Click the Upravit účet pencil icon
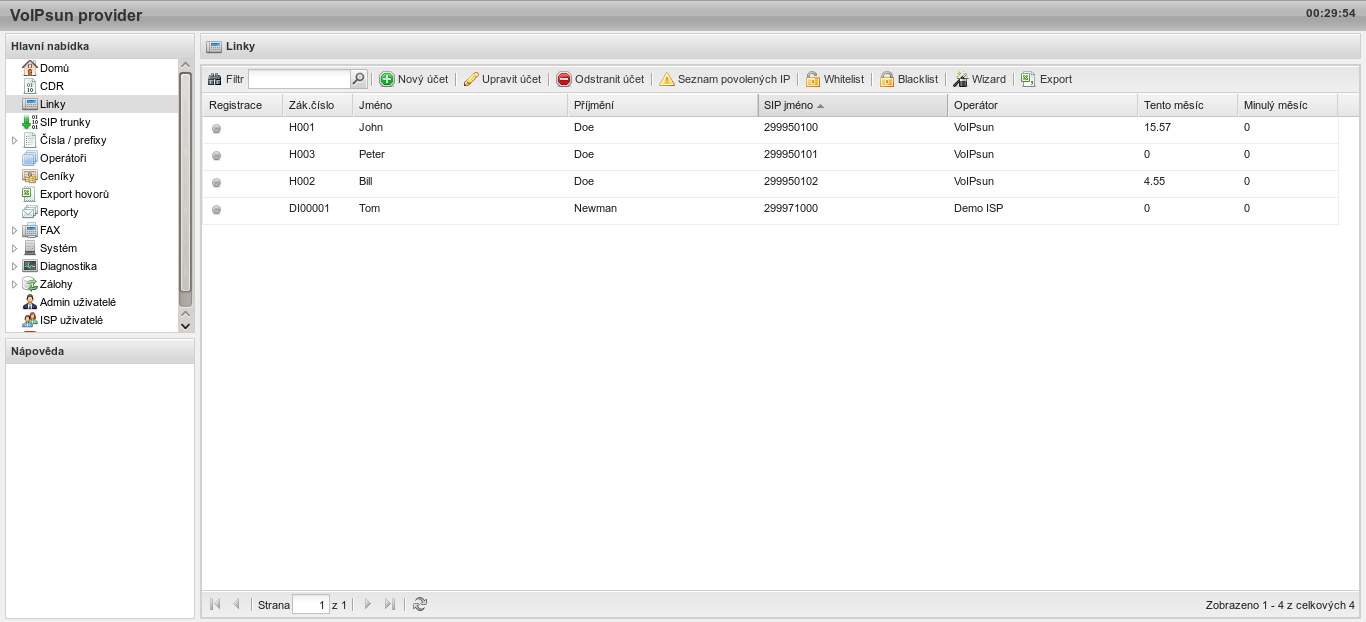 471,79
